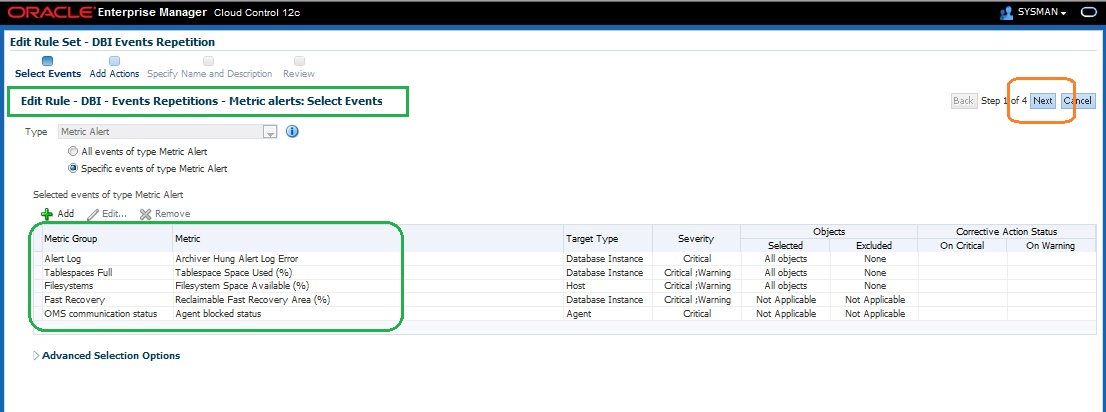This screenshot has width=1106, height=412.
Task: Go to the Review step
Action: pos(299,73)
